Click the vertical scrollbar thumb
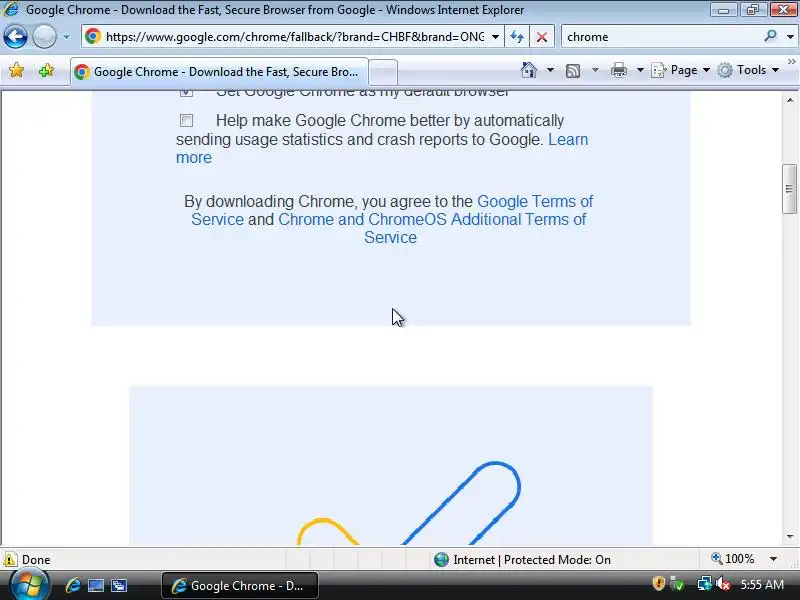The height and width of the screenshot is (600, 800). (789, 189)
